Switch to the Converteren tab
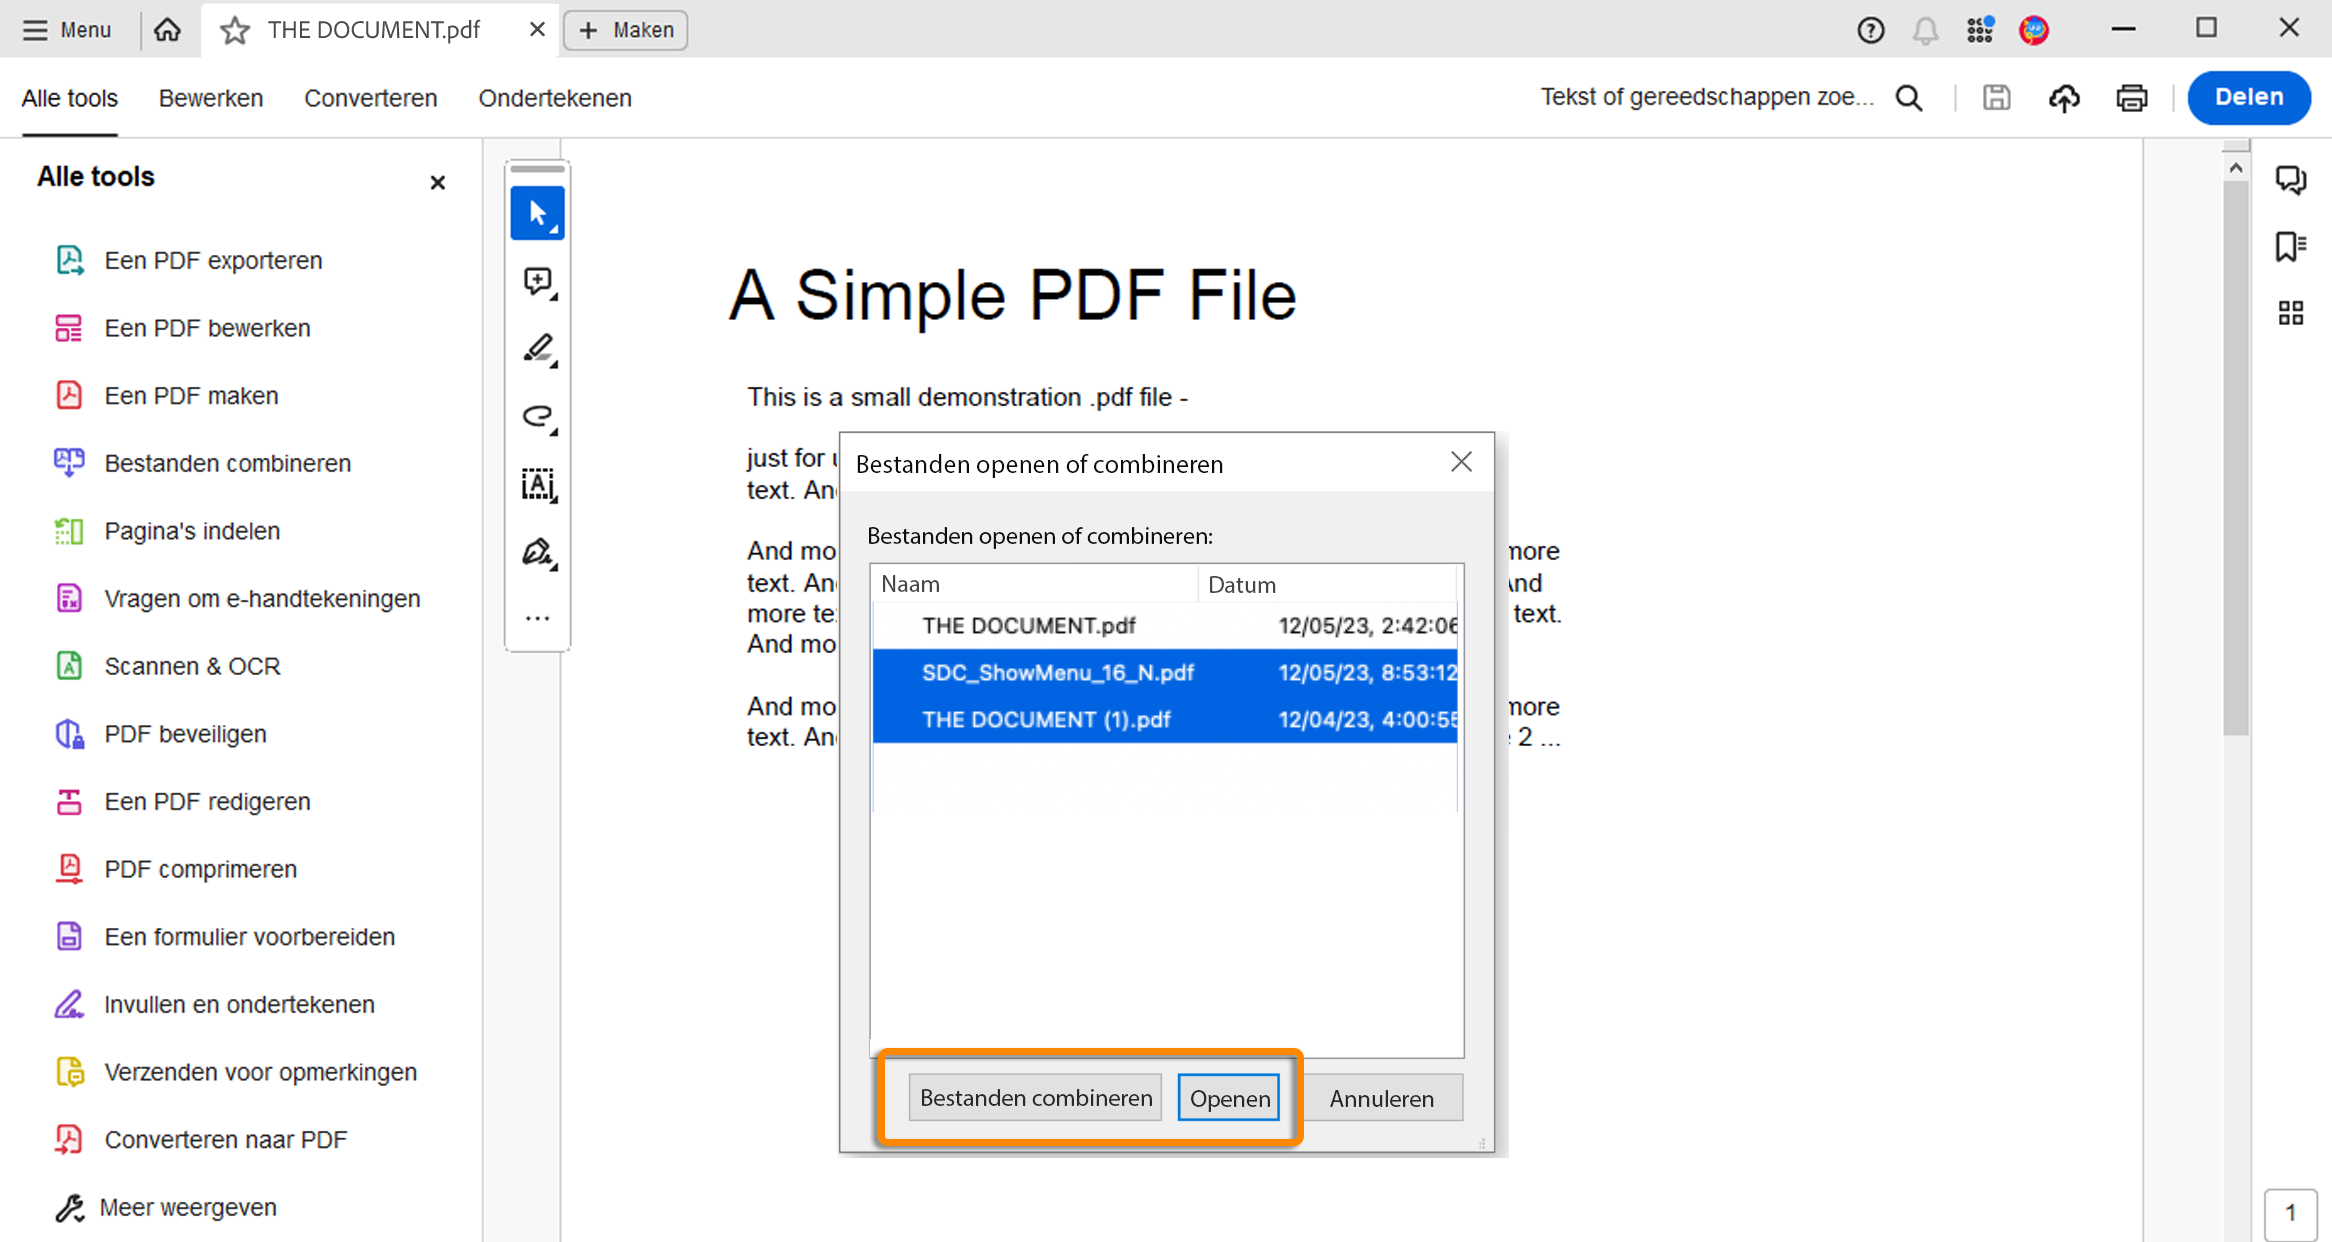2332x1242 pixels. 370,98
